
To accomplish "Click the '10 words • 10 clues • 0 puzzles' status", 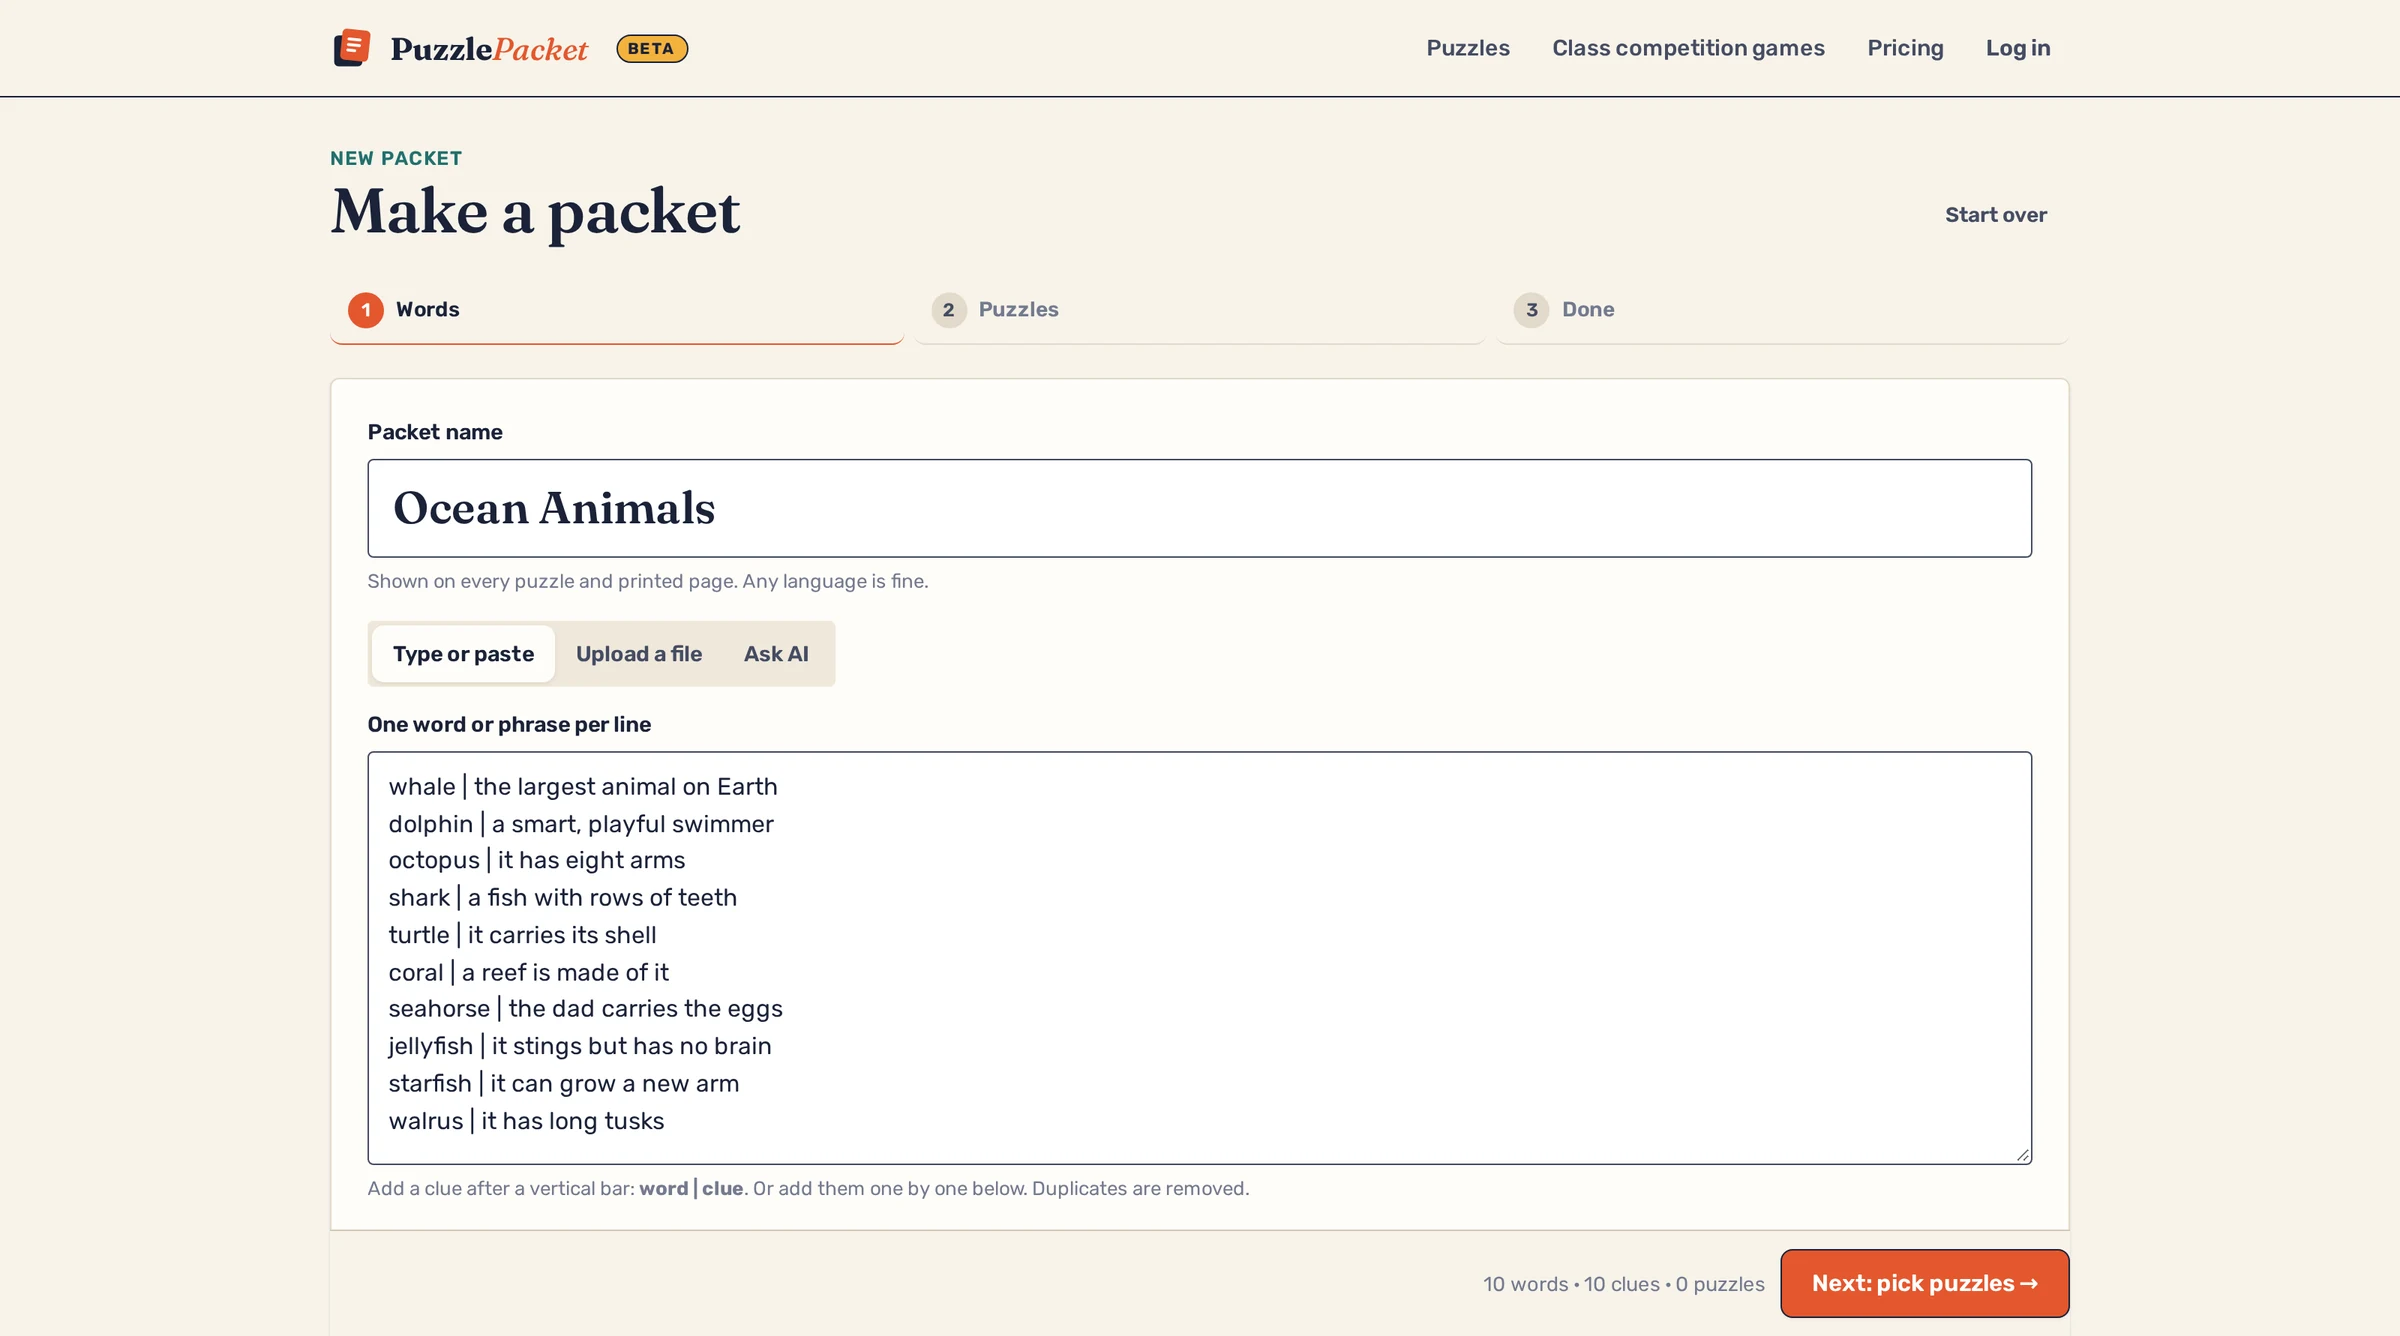I will click(x=1623, y=1284).
